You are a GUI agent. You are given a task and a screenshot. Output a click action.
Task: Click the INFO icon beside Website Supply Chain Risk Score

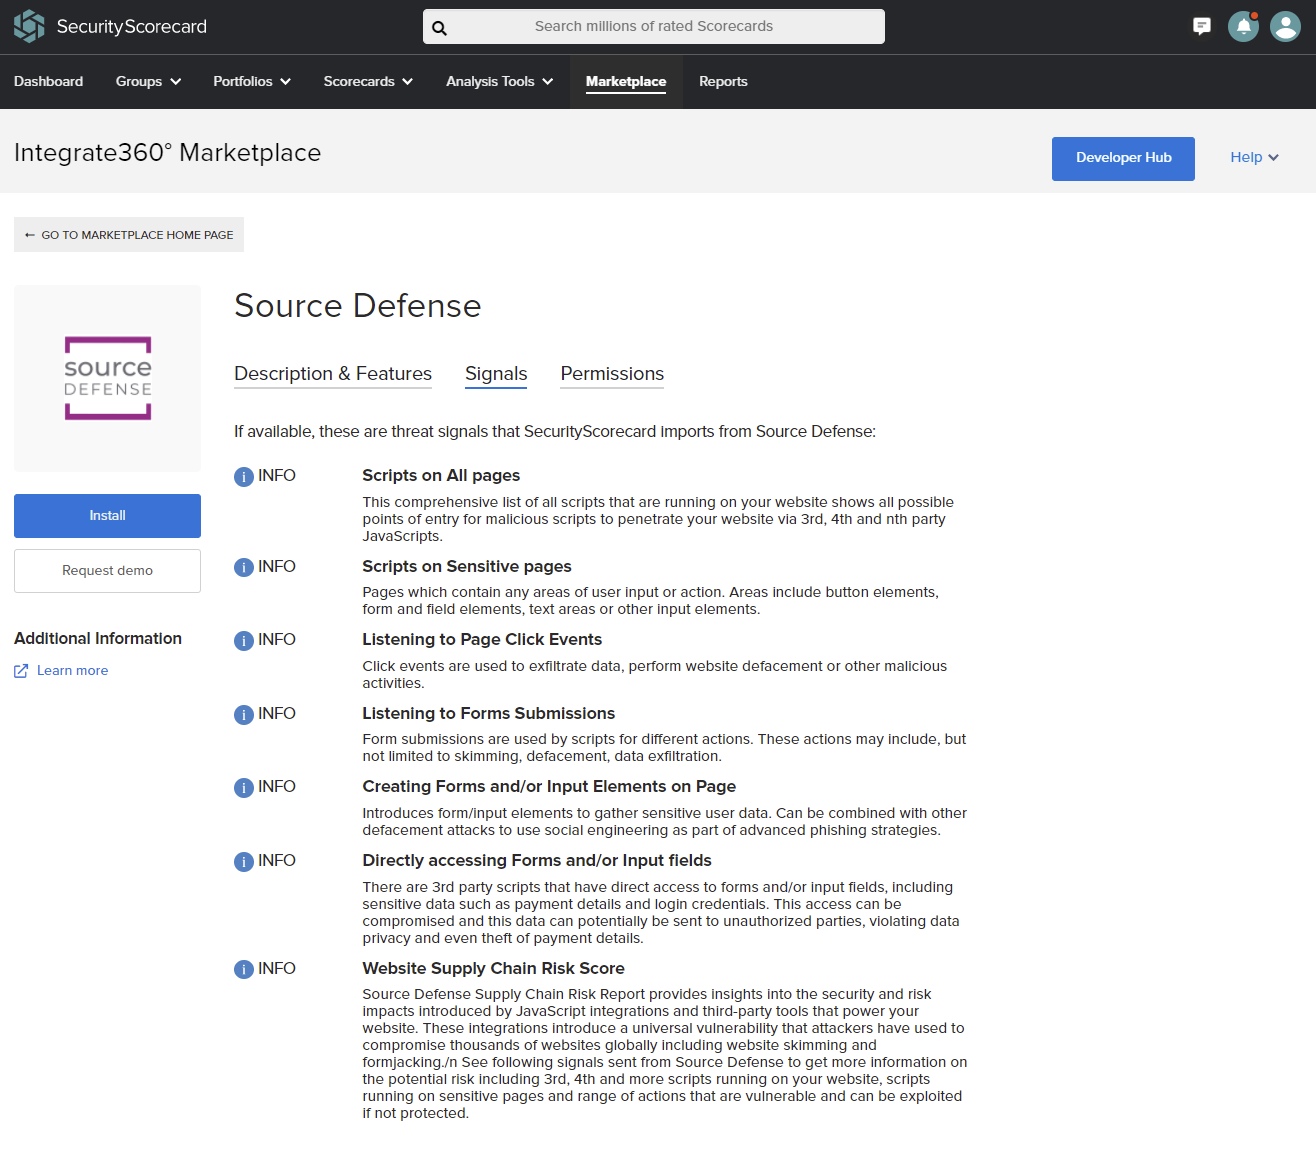(x=243, y=968)
